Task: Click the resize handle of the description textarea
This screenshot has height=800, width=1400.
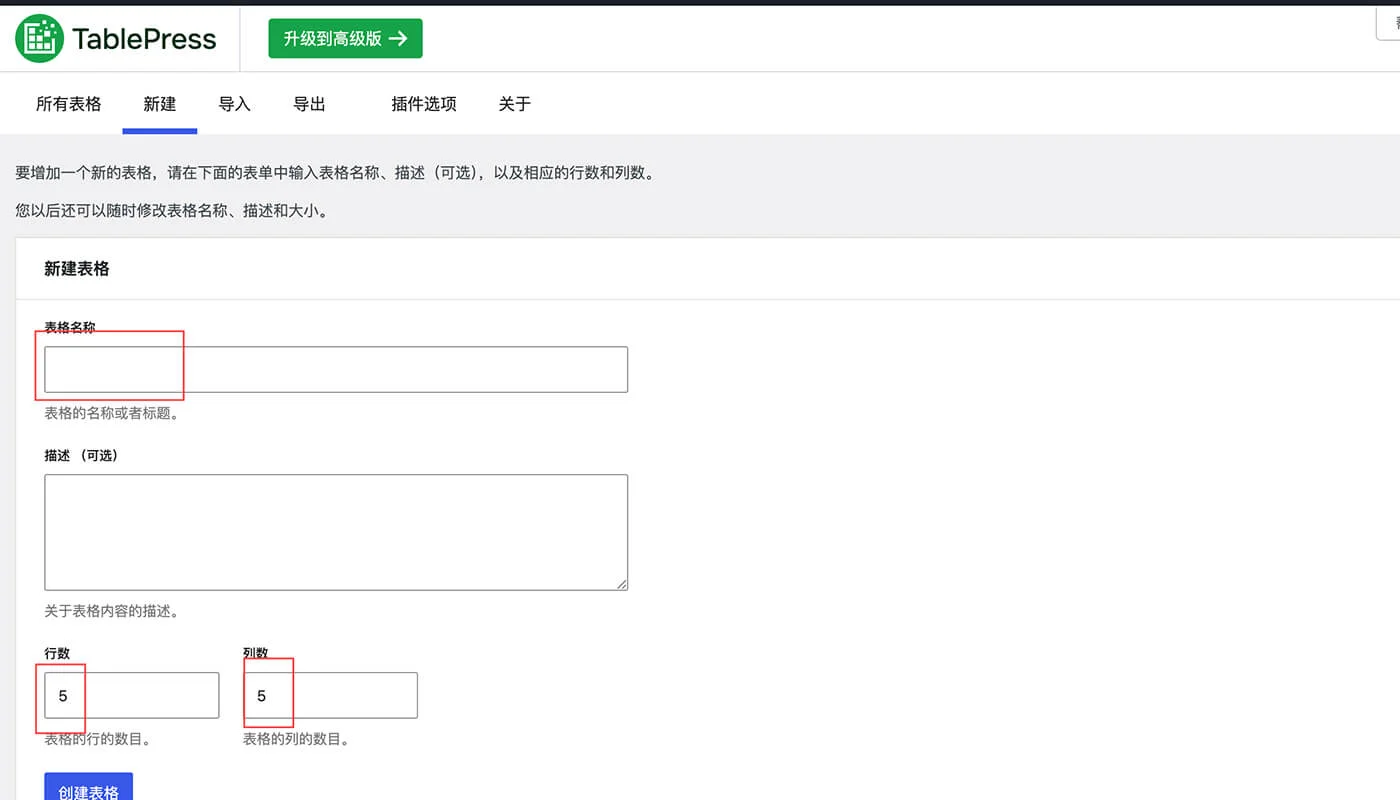Action: 622,584
